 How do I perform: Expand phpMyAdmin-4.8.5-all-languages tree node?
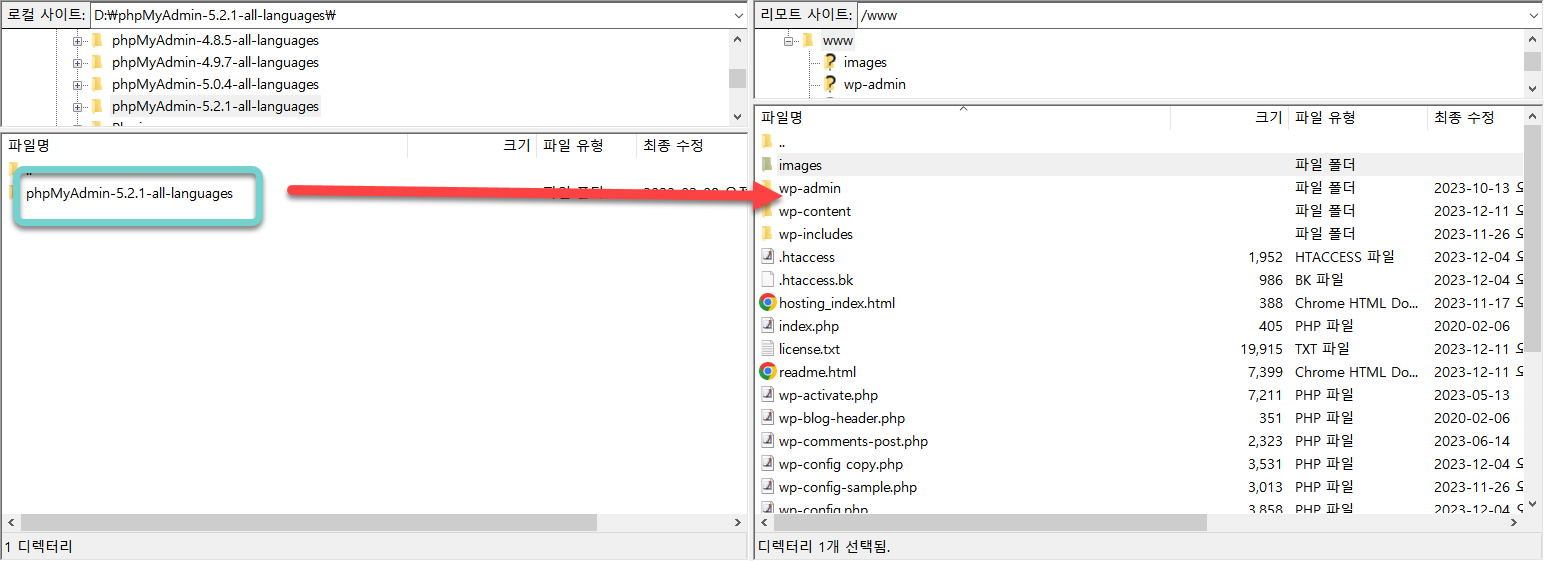pos(78,41)
